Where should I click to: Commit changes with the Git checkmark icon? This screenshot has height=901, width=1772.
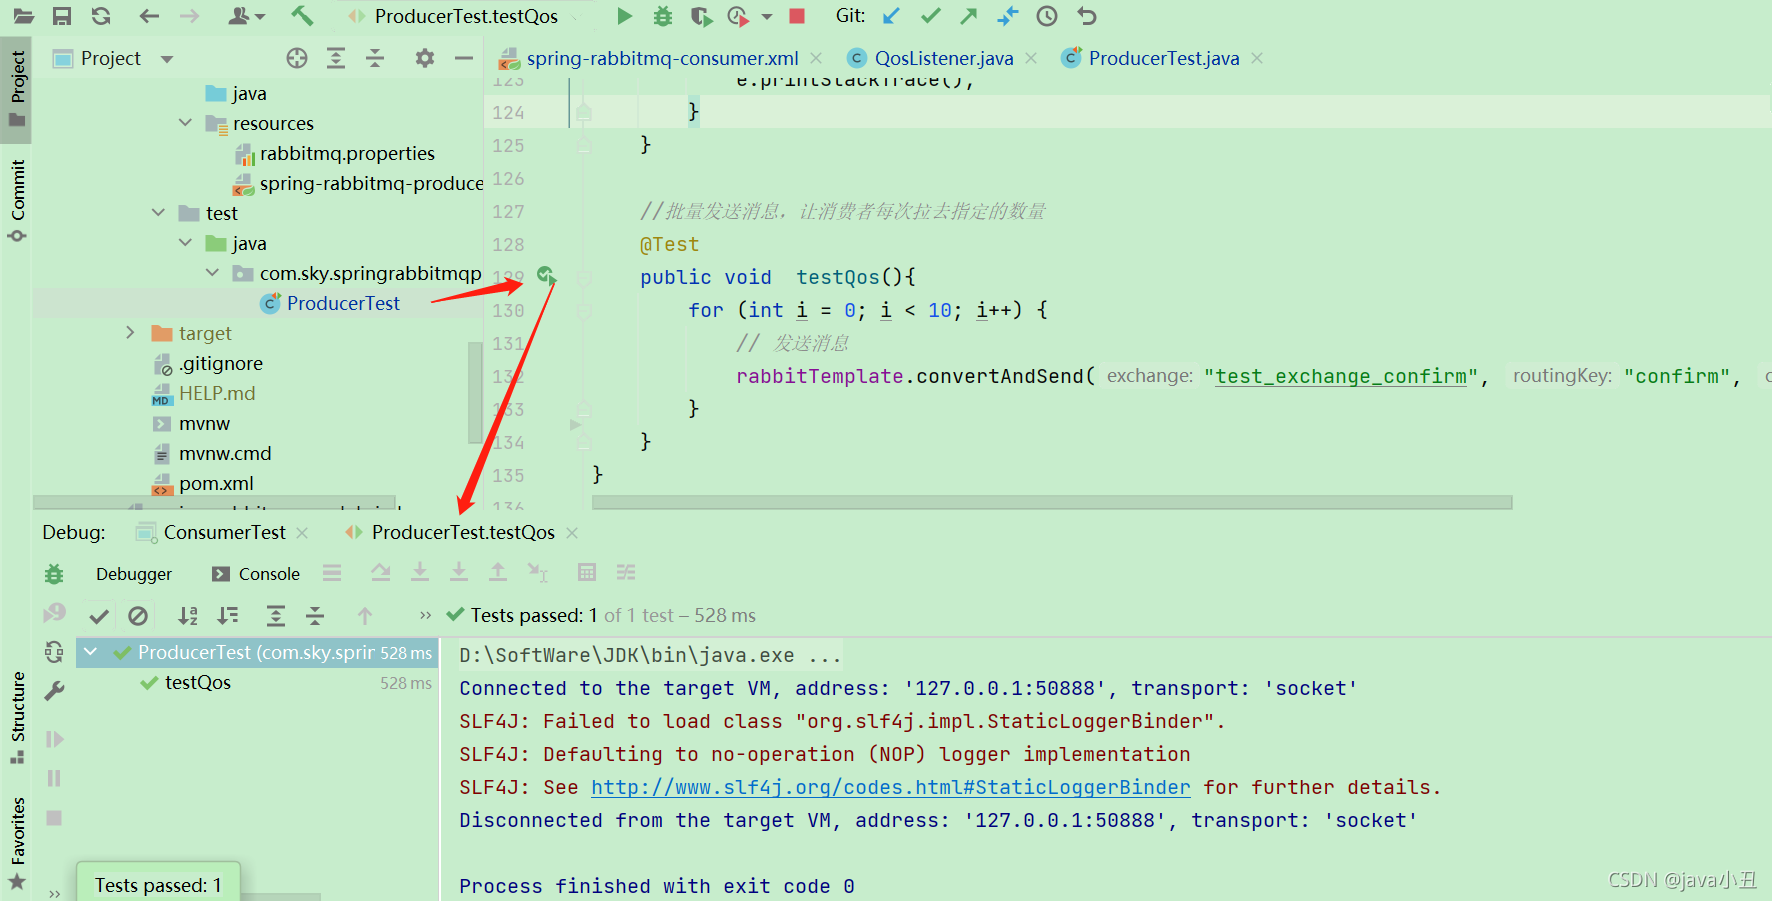click(931, 16)
